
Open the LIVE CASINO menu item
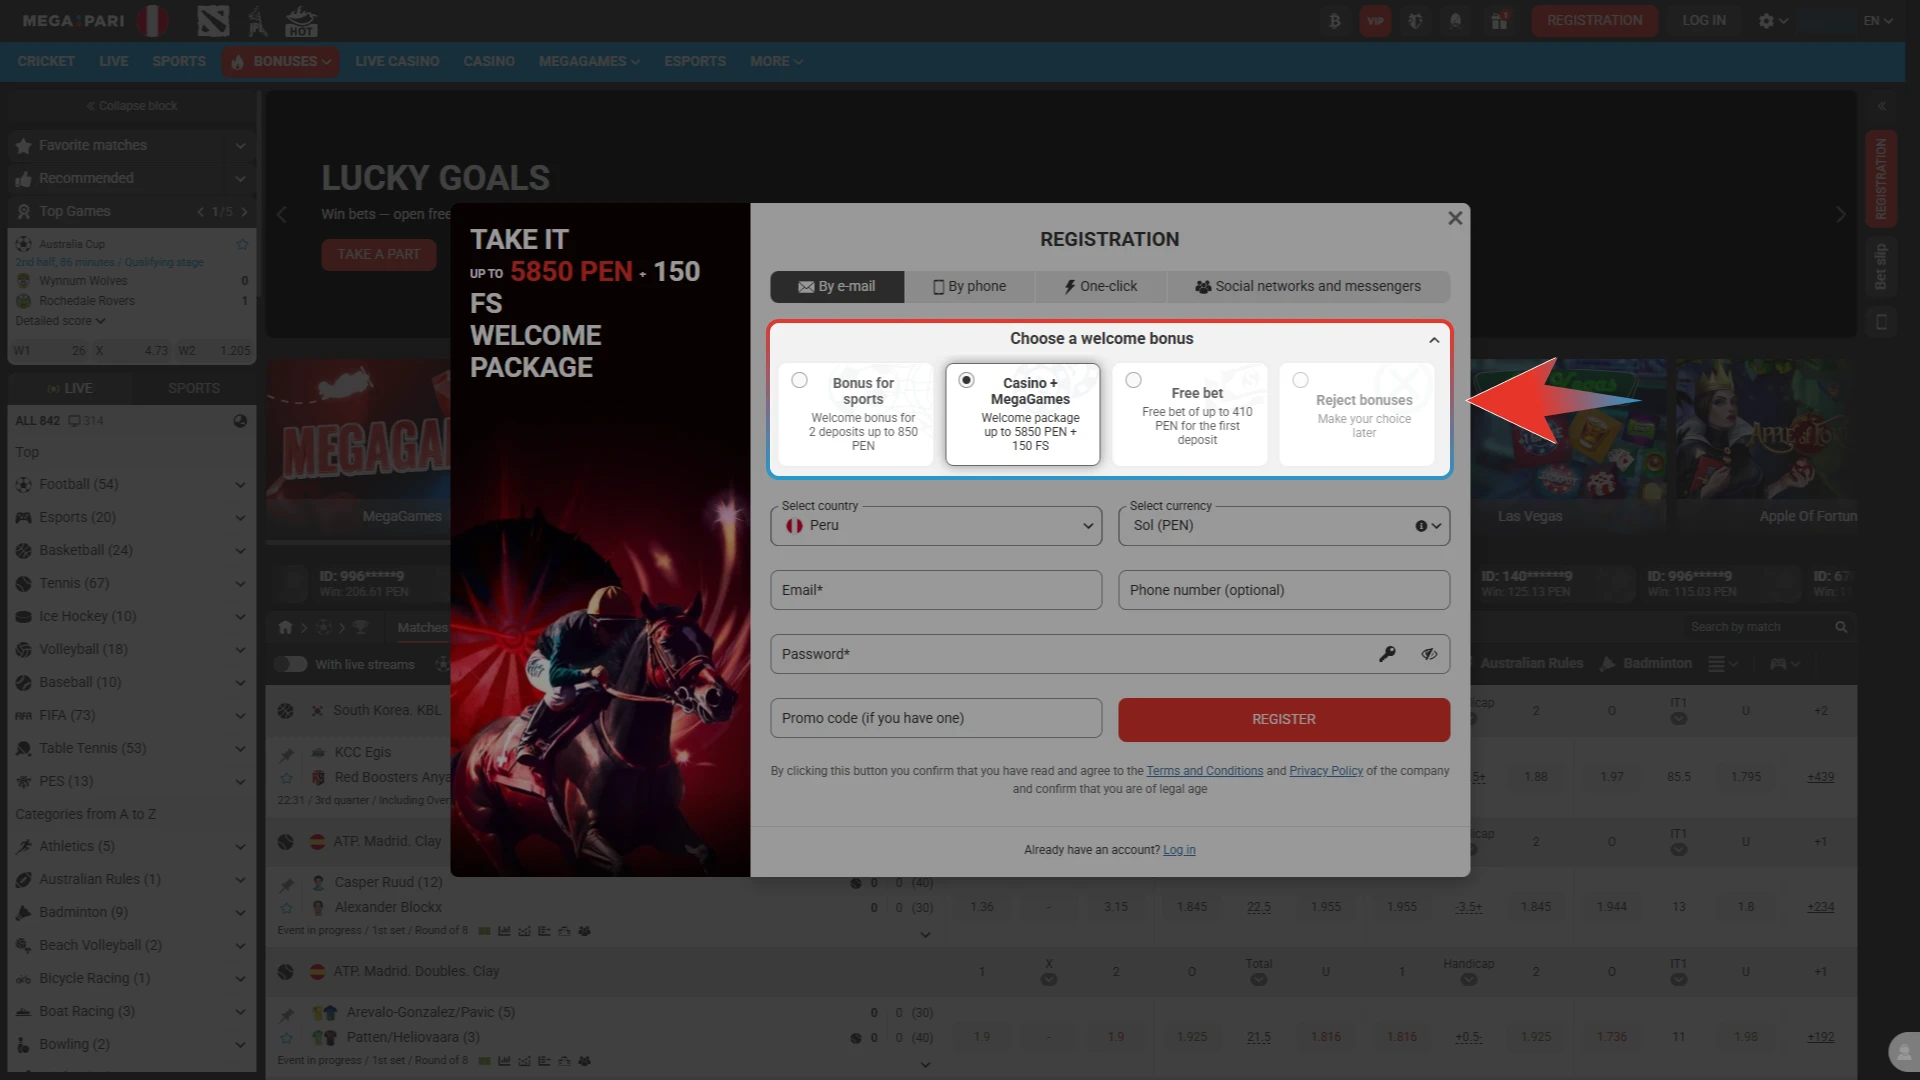click(x=397, y=62)
